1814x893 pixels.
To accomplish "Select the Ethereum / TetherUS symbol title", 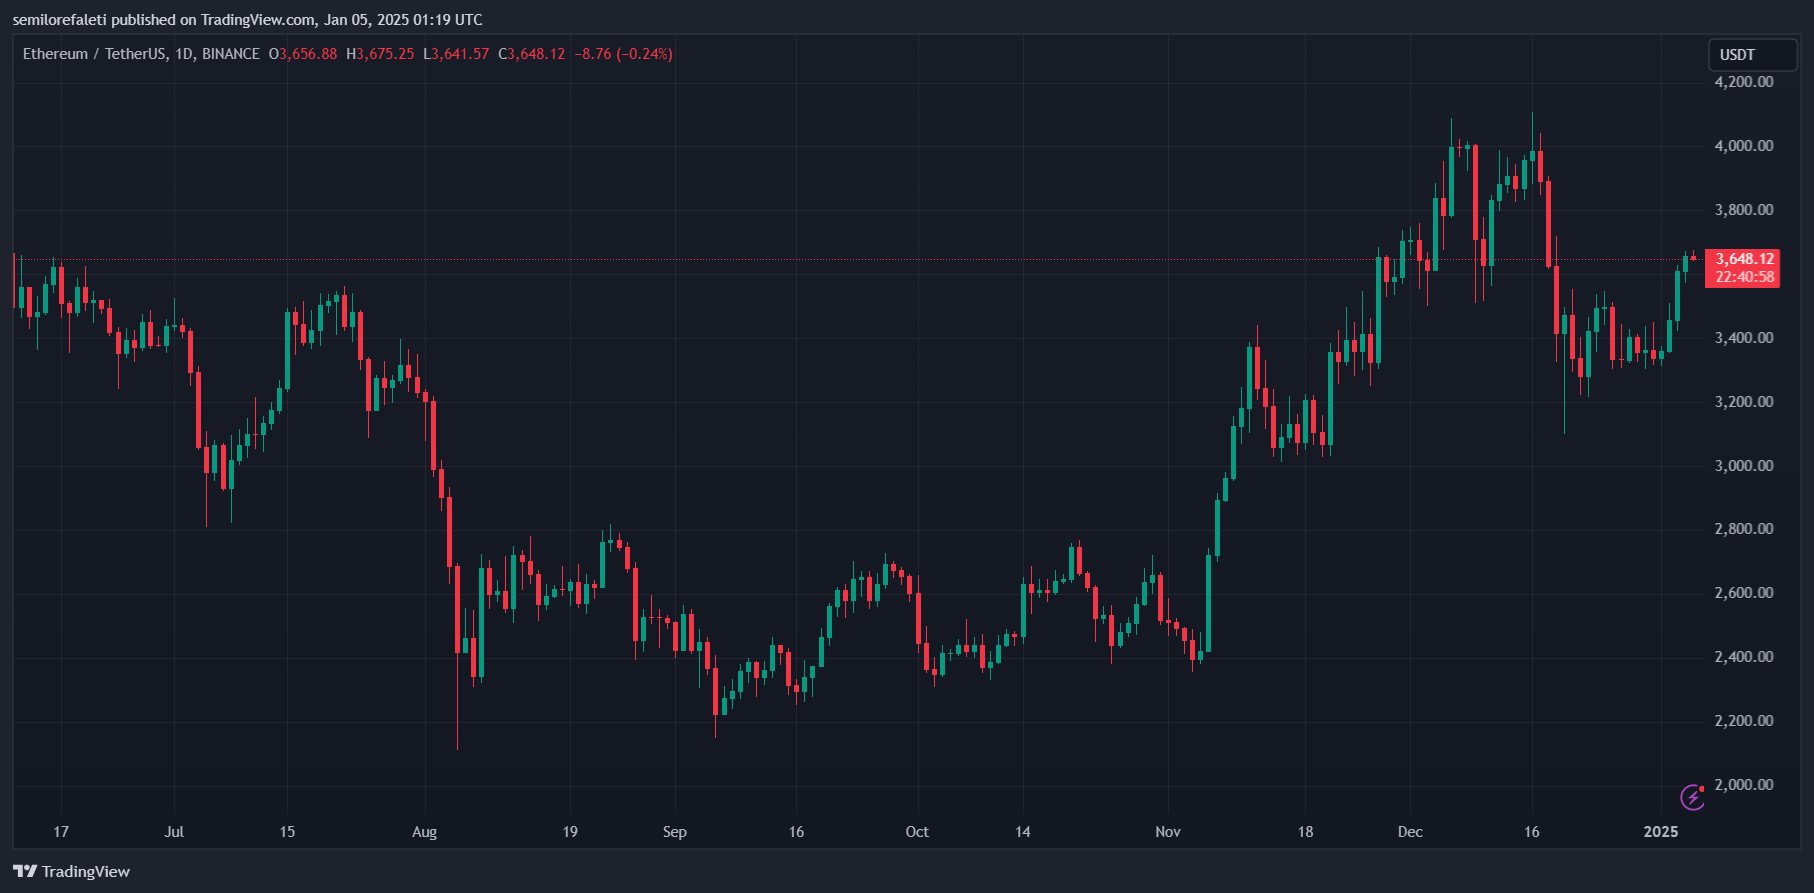I will (95, 54).
